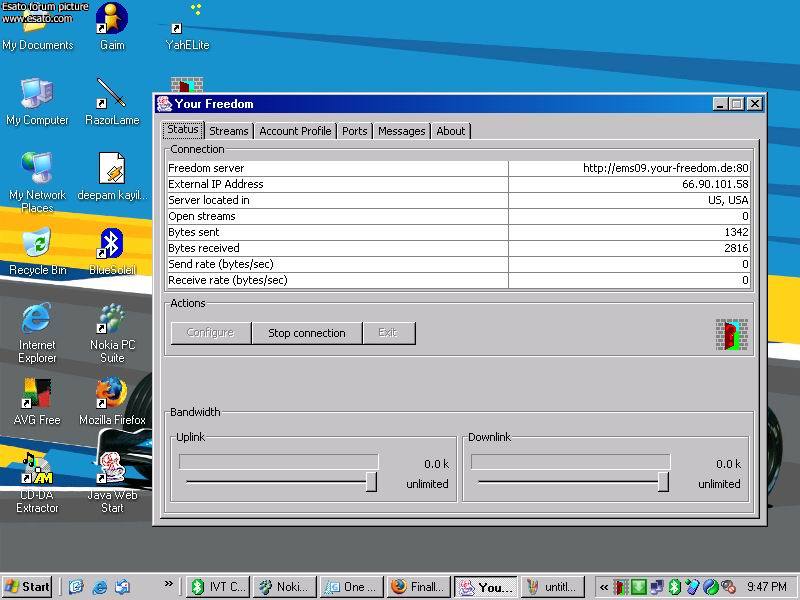Click the Downlink bandwidth slider handle
The height and width of the screenshot is (600, 800).
click(663, 482)
